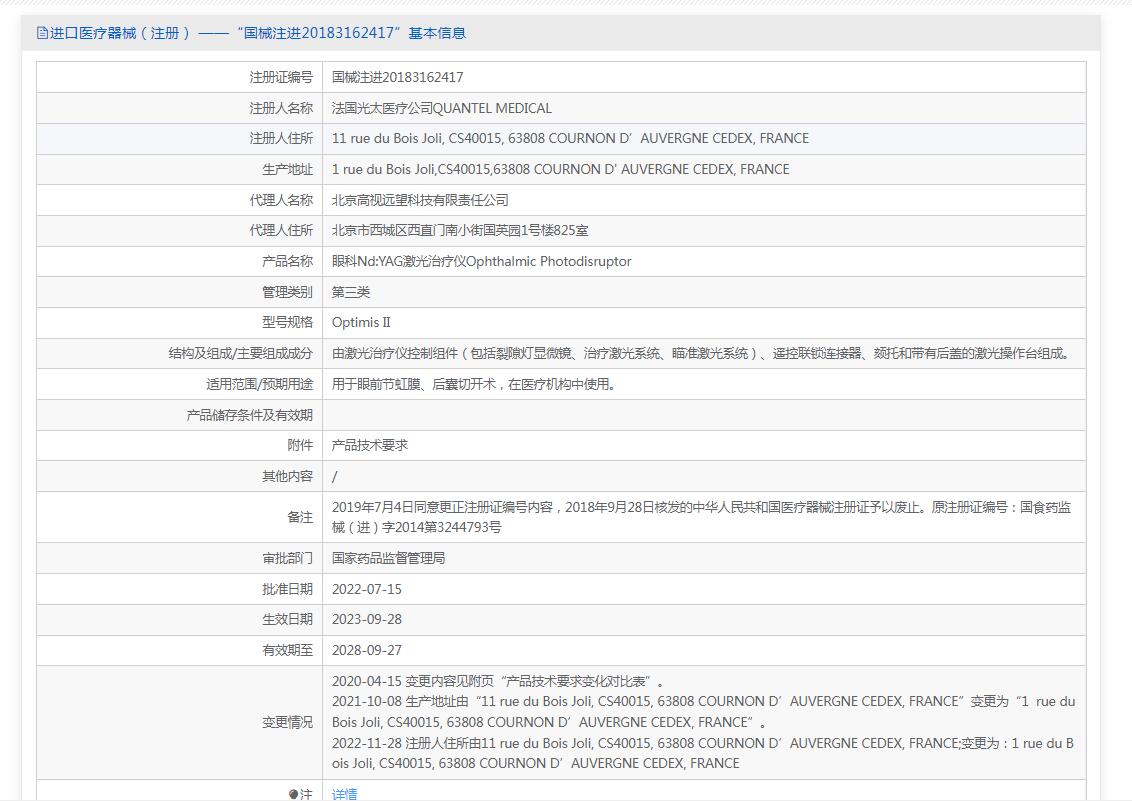Open the 详情 link in the 注 row
This screenshot has height=801, width=1132.
coord(344,794)
